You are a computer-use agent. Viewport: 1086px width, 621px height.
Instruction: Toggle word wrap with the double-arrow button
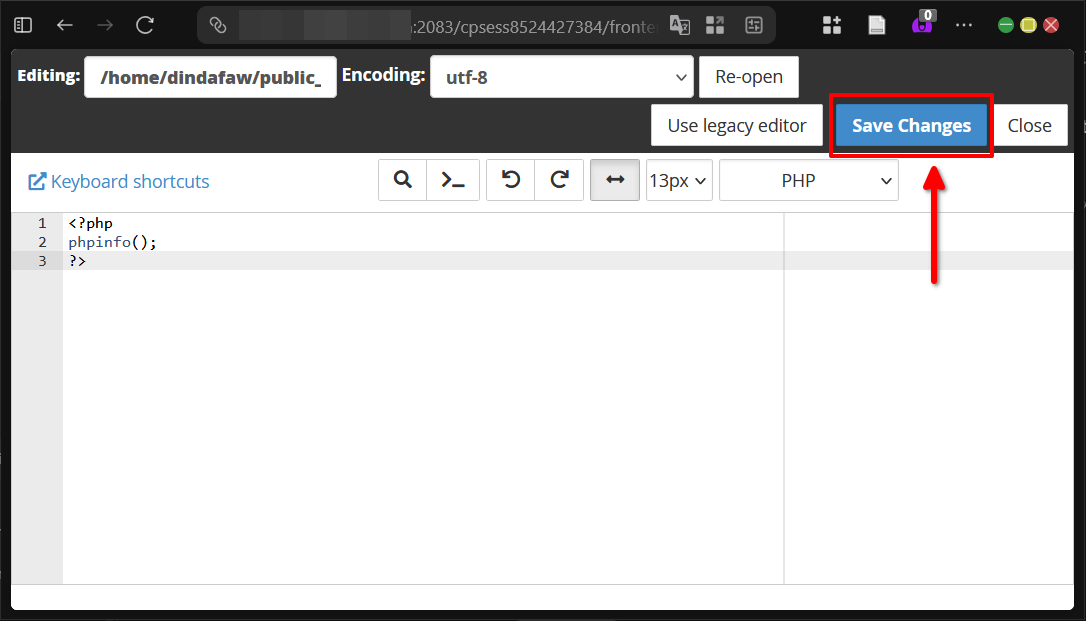tap(614, 180)
